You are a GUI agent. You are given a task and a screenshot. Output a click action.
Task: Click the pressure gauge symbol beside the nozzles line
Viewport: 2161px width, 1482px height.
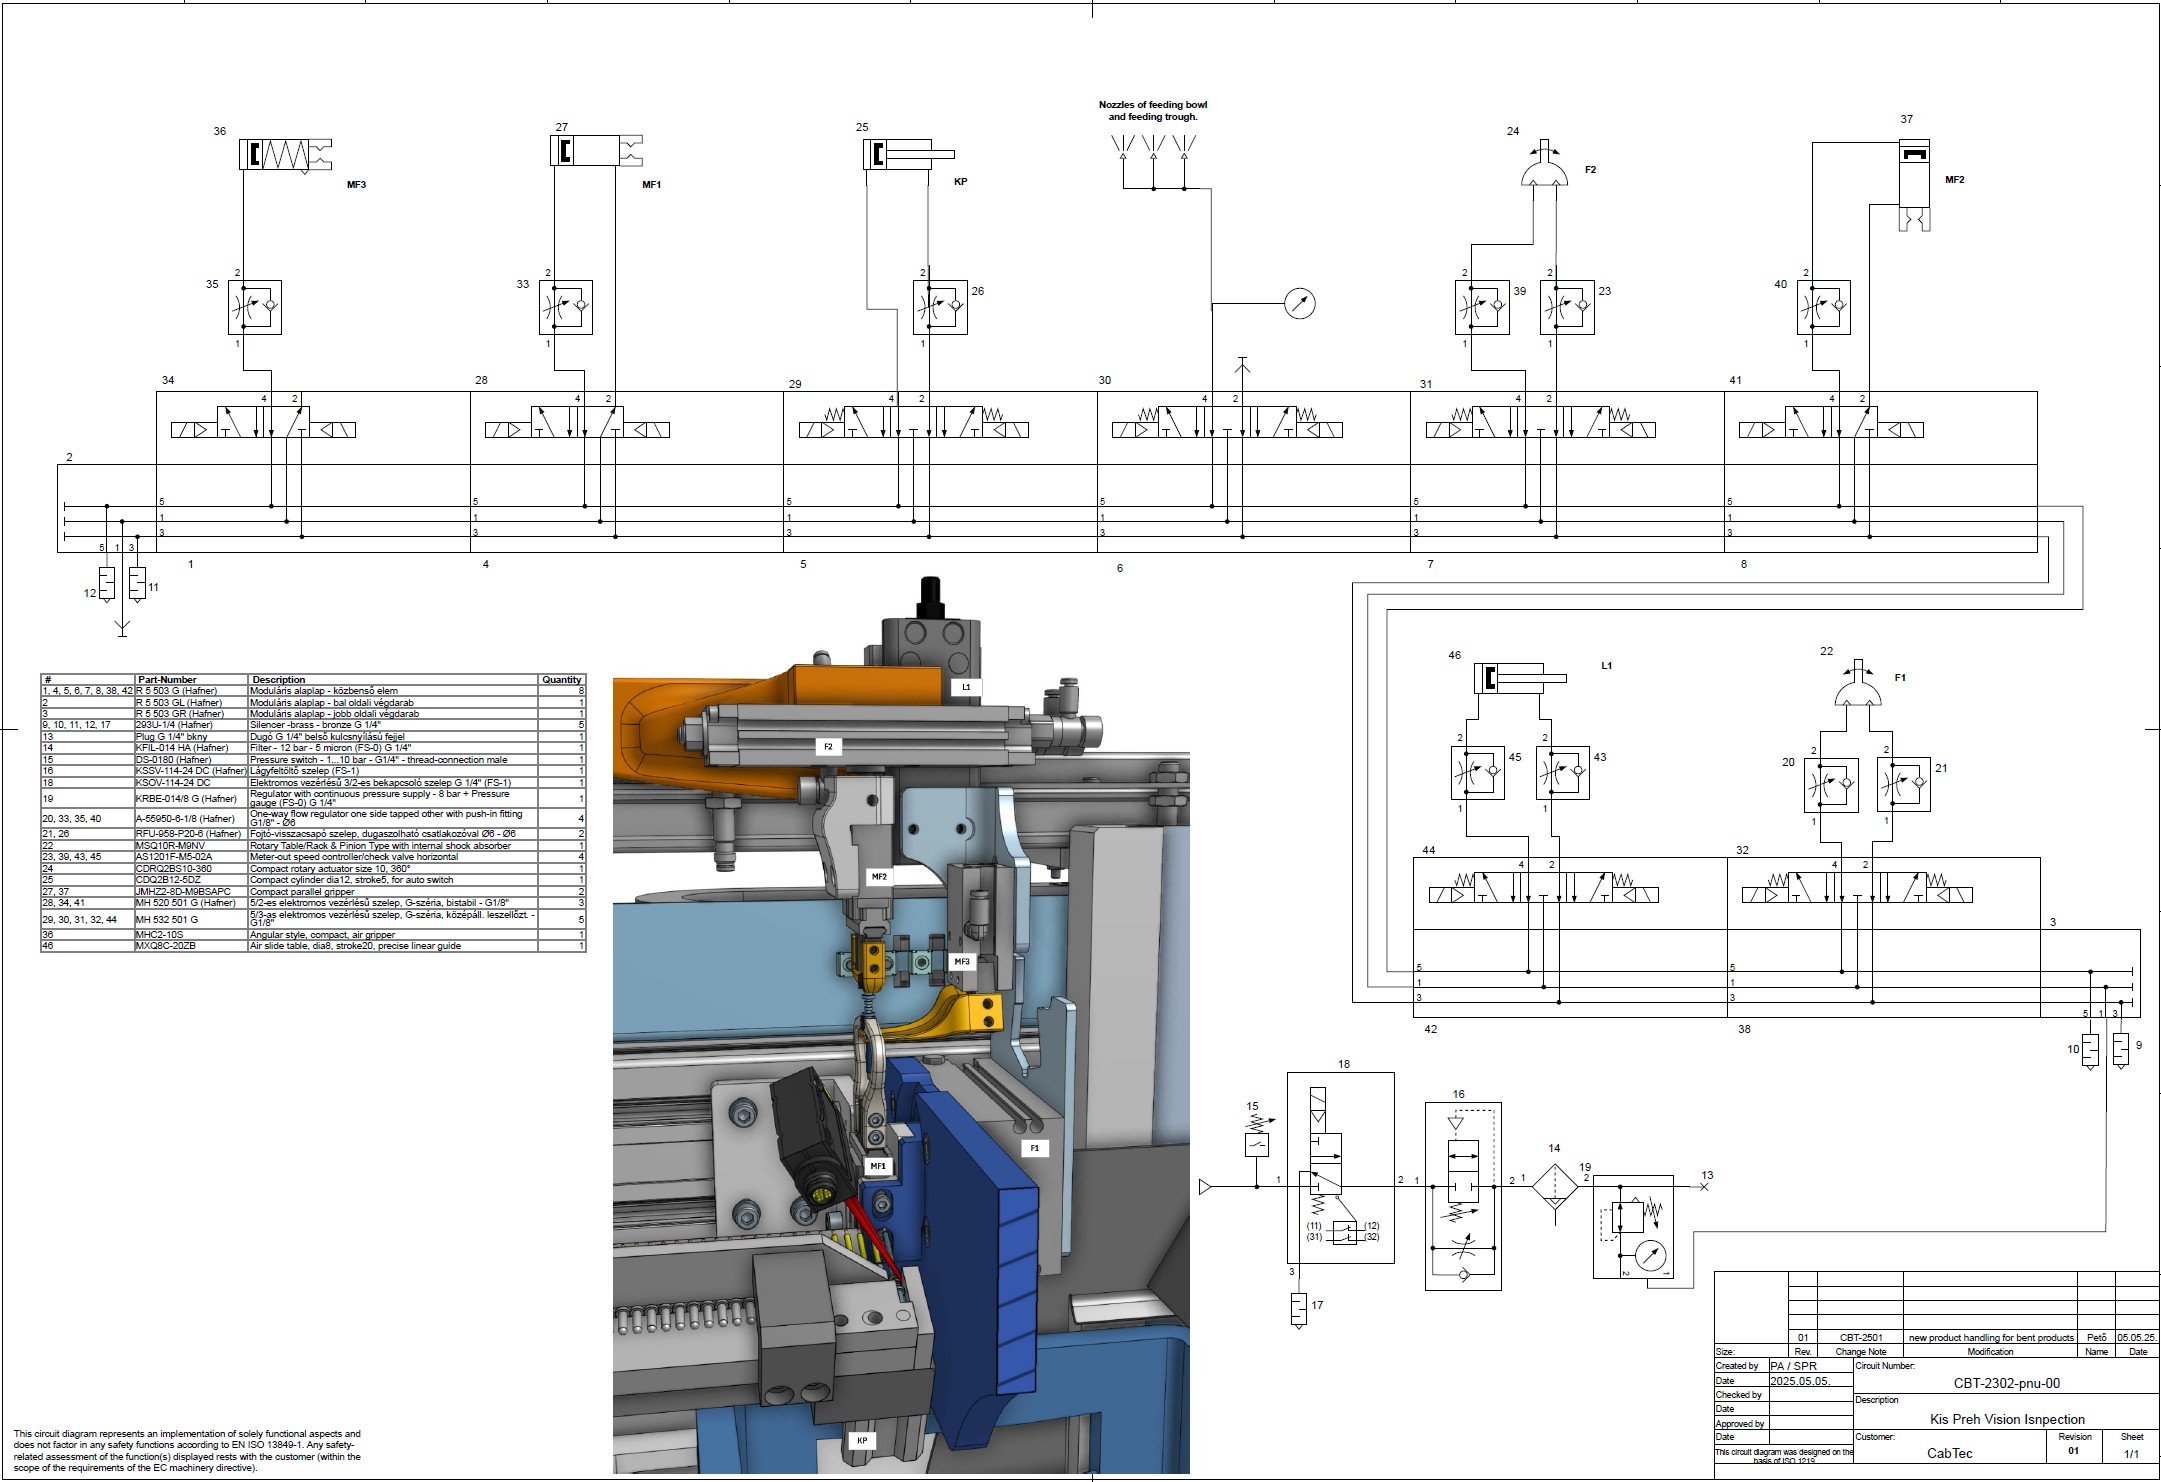click(x=1299, y=303)
